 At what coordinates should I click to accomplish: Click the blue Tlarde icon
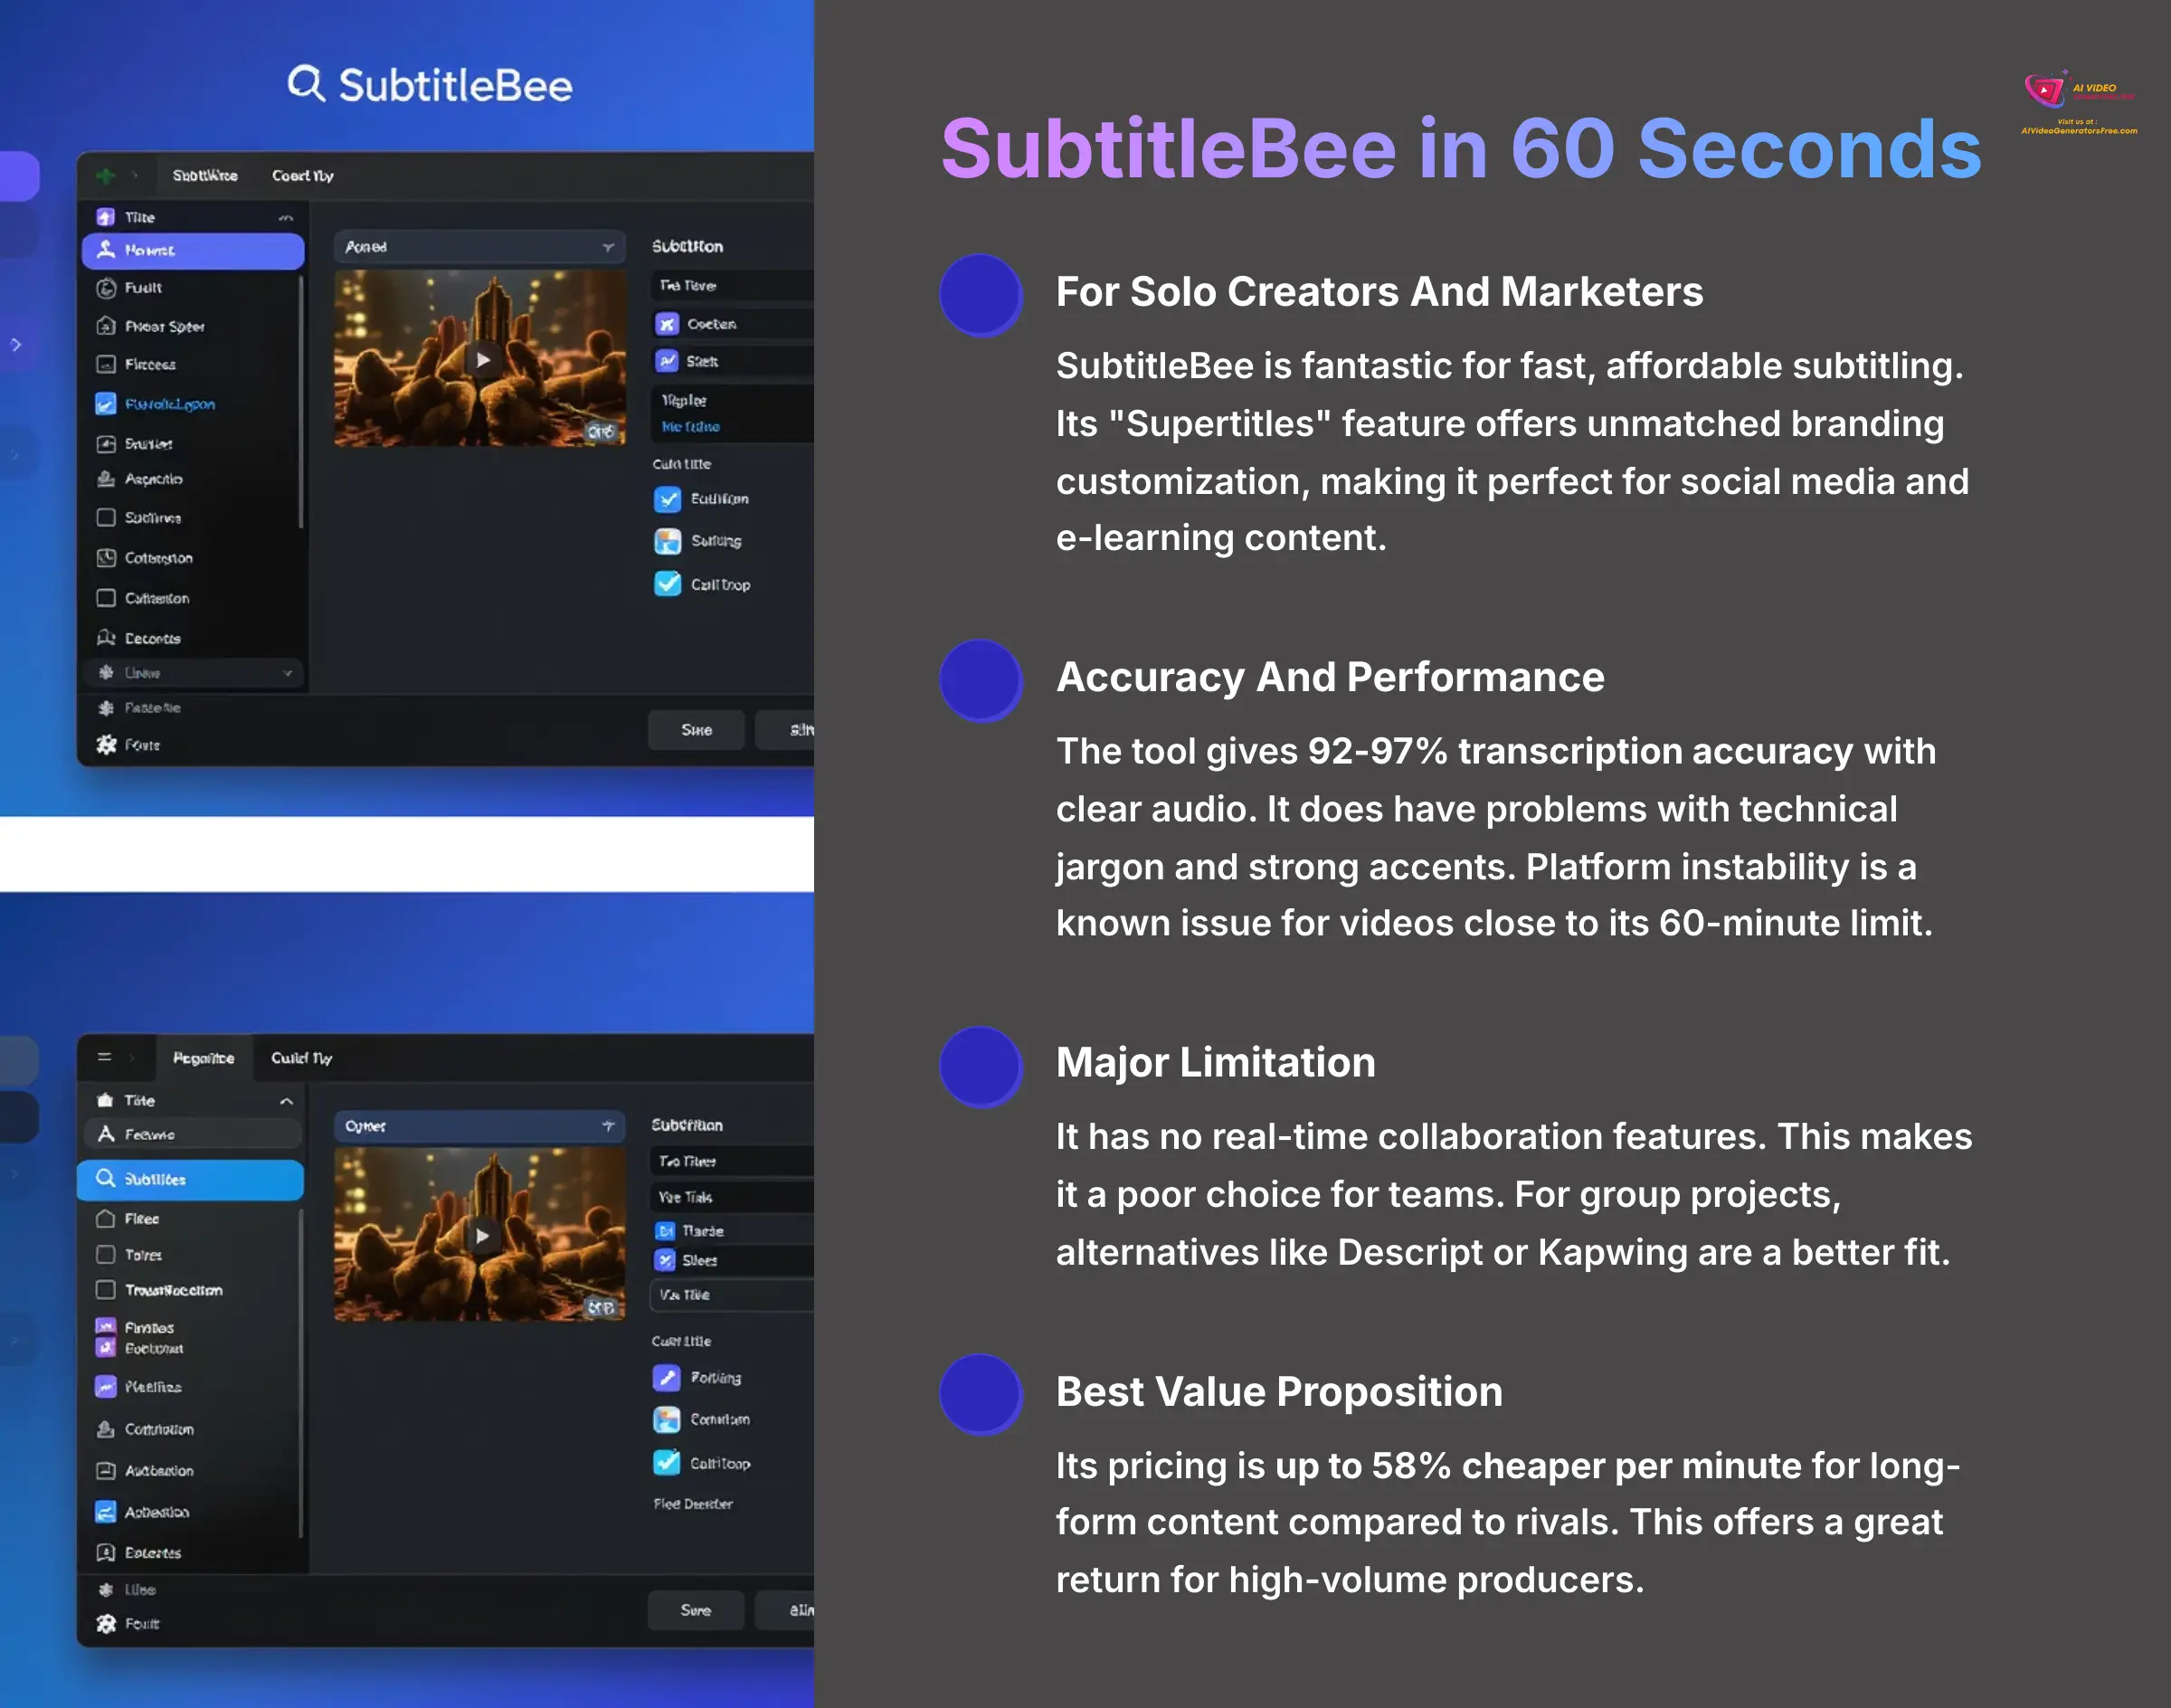pyautogui.click(x=665, y=1231)
